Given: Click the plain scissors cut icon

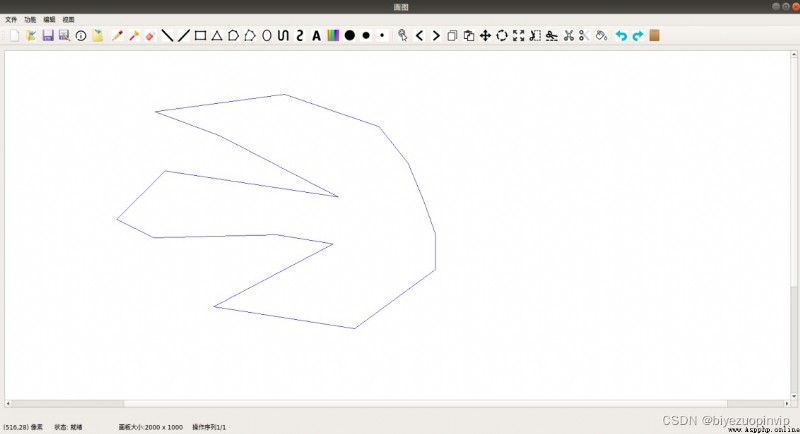Looking at the screenshot, I should pos(568,36).
